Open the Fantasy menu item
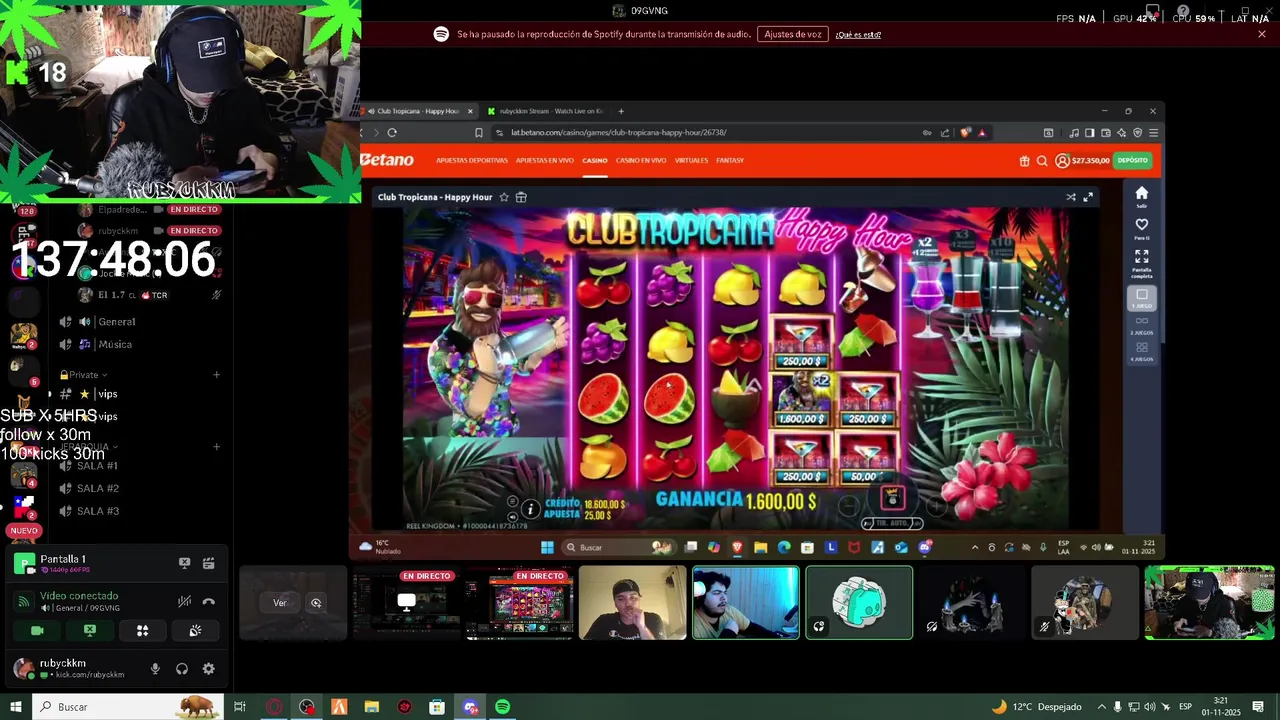Image resolution: width=1280 pixels, height=720 pixels. [x=730, y=160]
